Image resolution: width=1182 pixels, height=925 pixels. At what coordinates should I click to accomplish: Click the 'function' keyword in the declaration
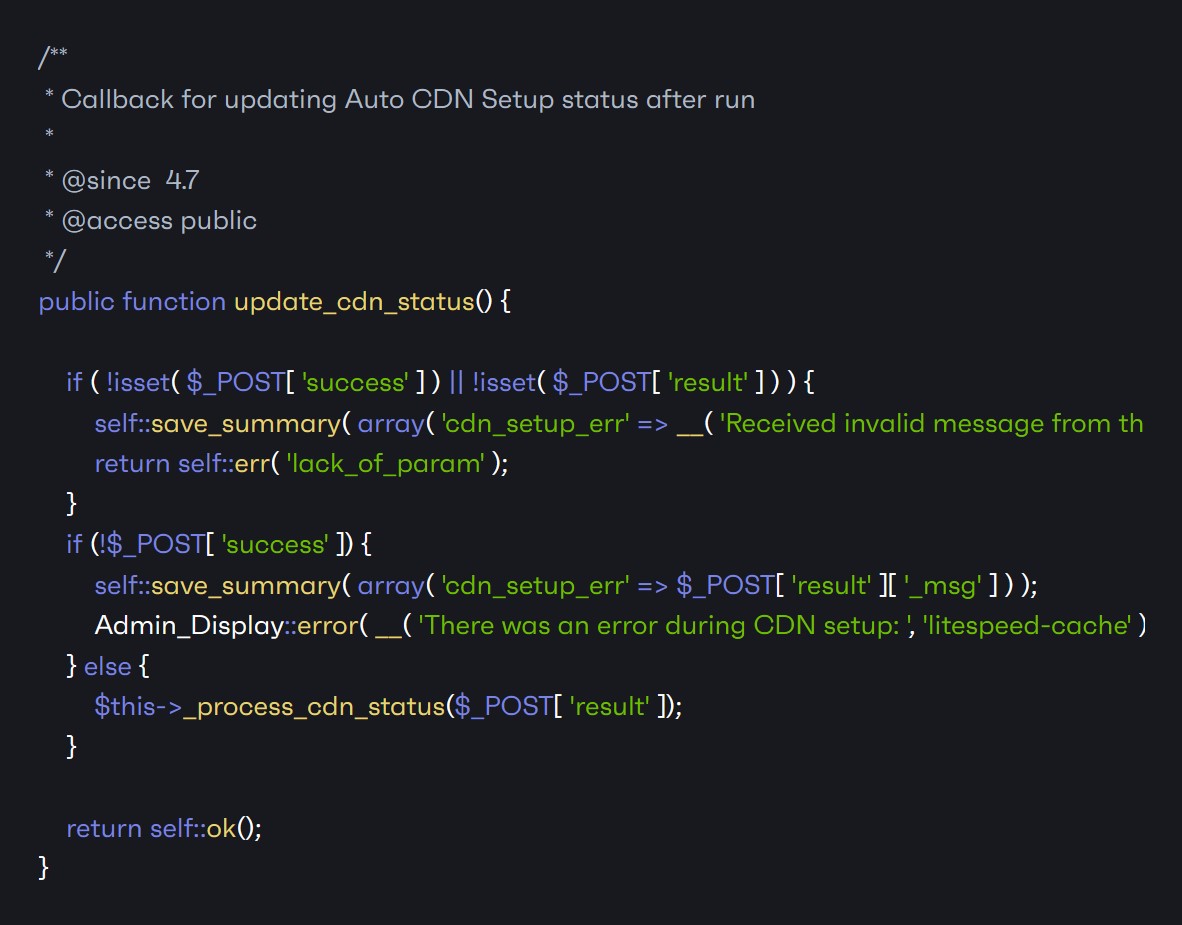(174, 302)
